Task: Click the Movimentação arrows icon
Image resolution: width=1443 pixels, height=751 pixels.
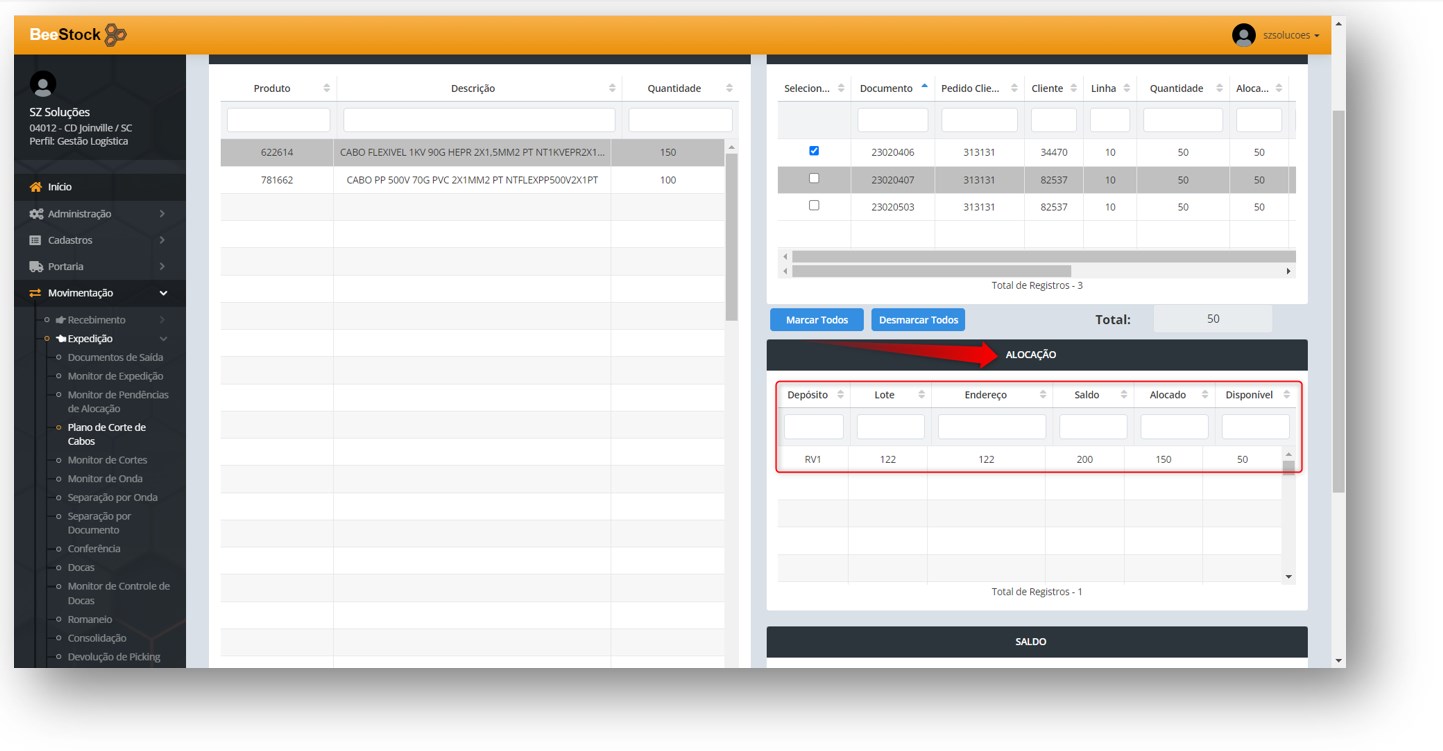Action: point(36,293)
